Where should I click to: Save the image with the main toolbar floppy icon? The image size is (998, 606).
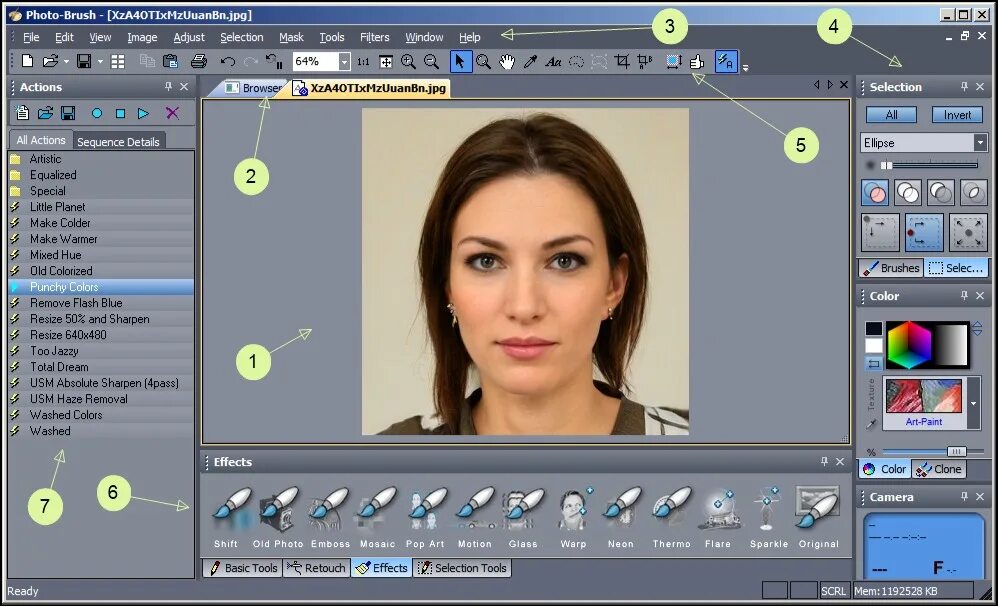[83, 62]
